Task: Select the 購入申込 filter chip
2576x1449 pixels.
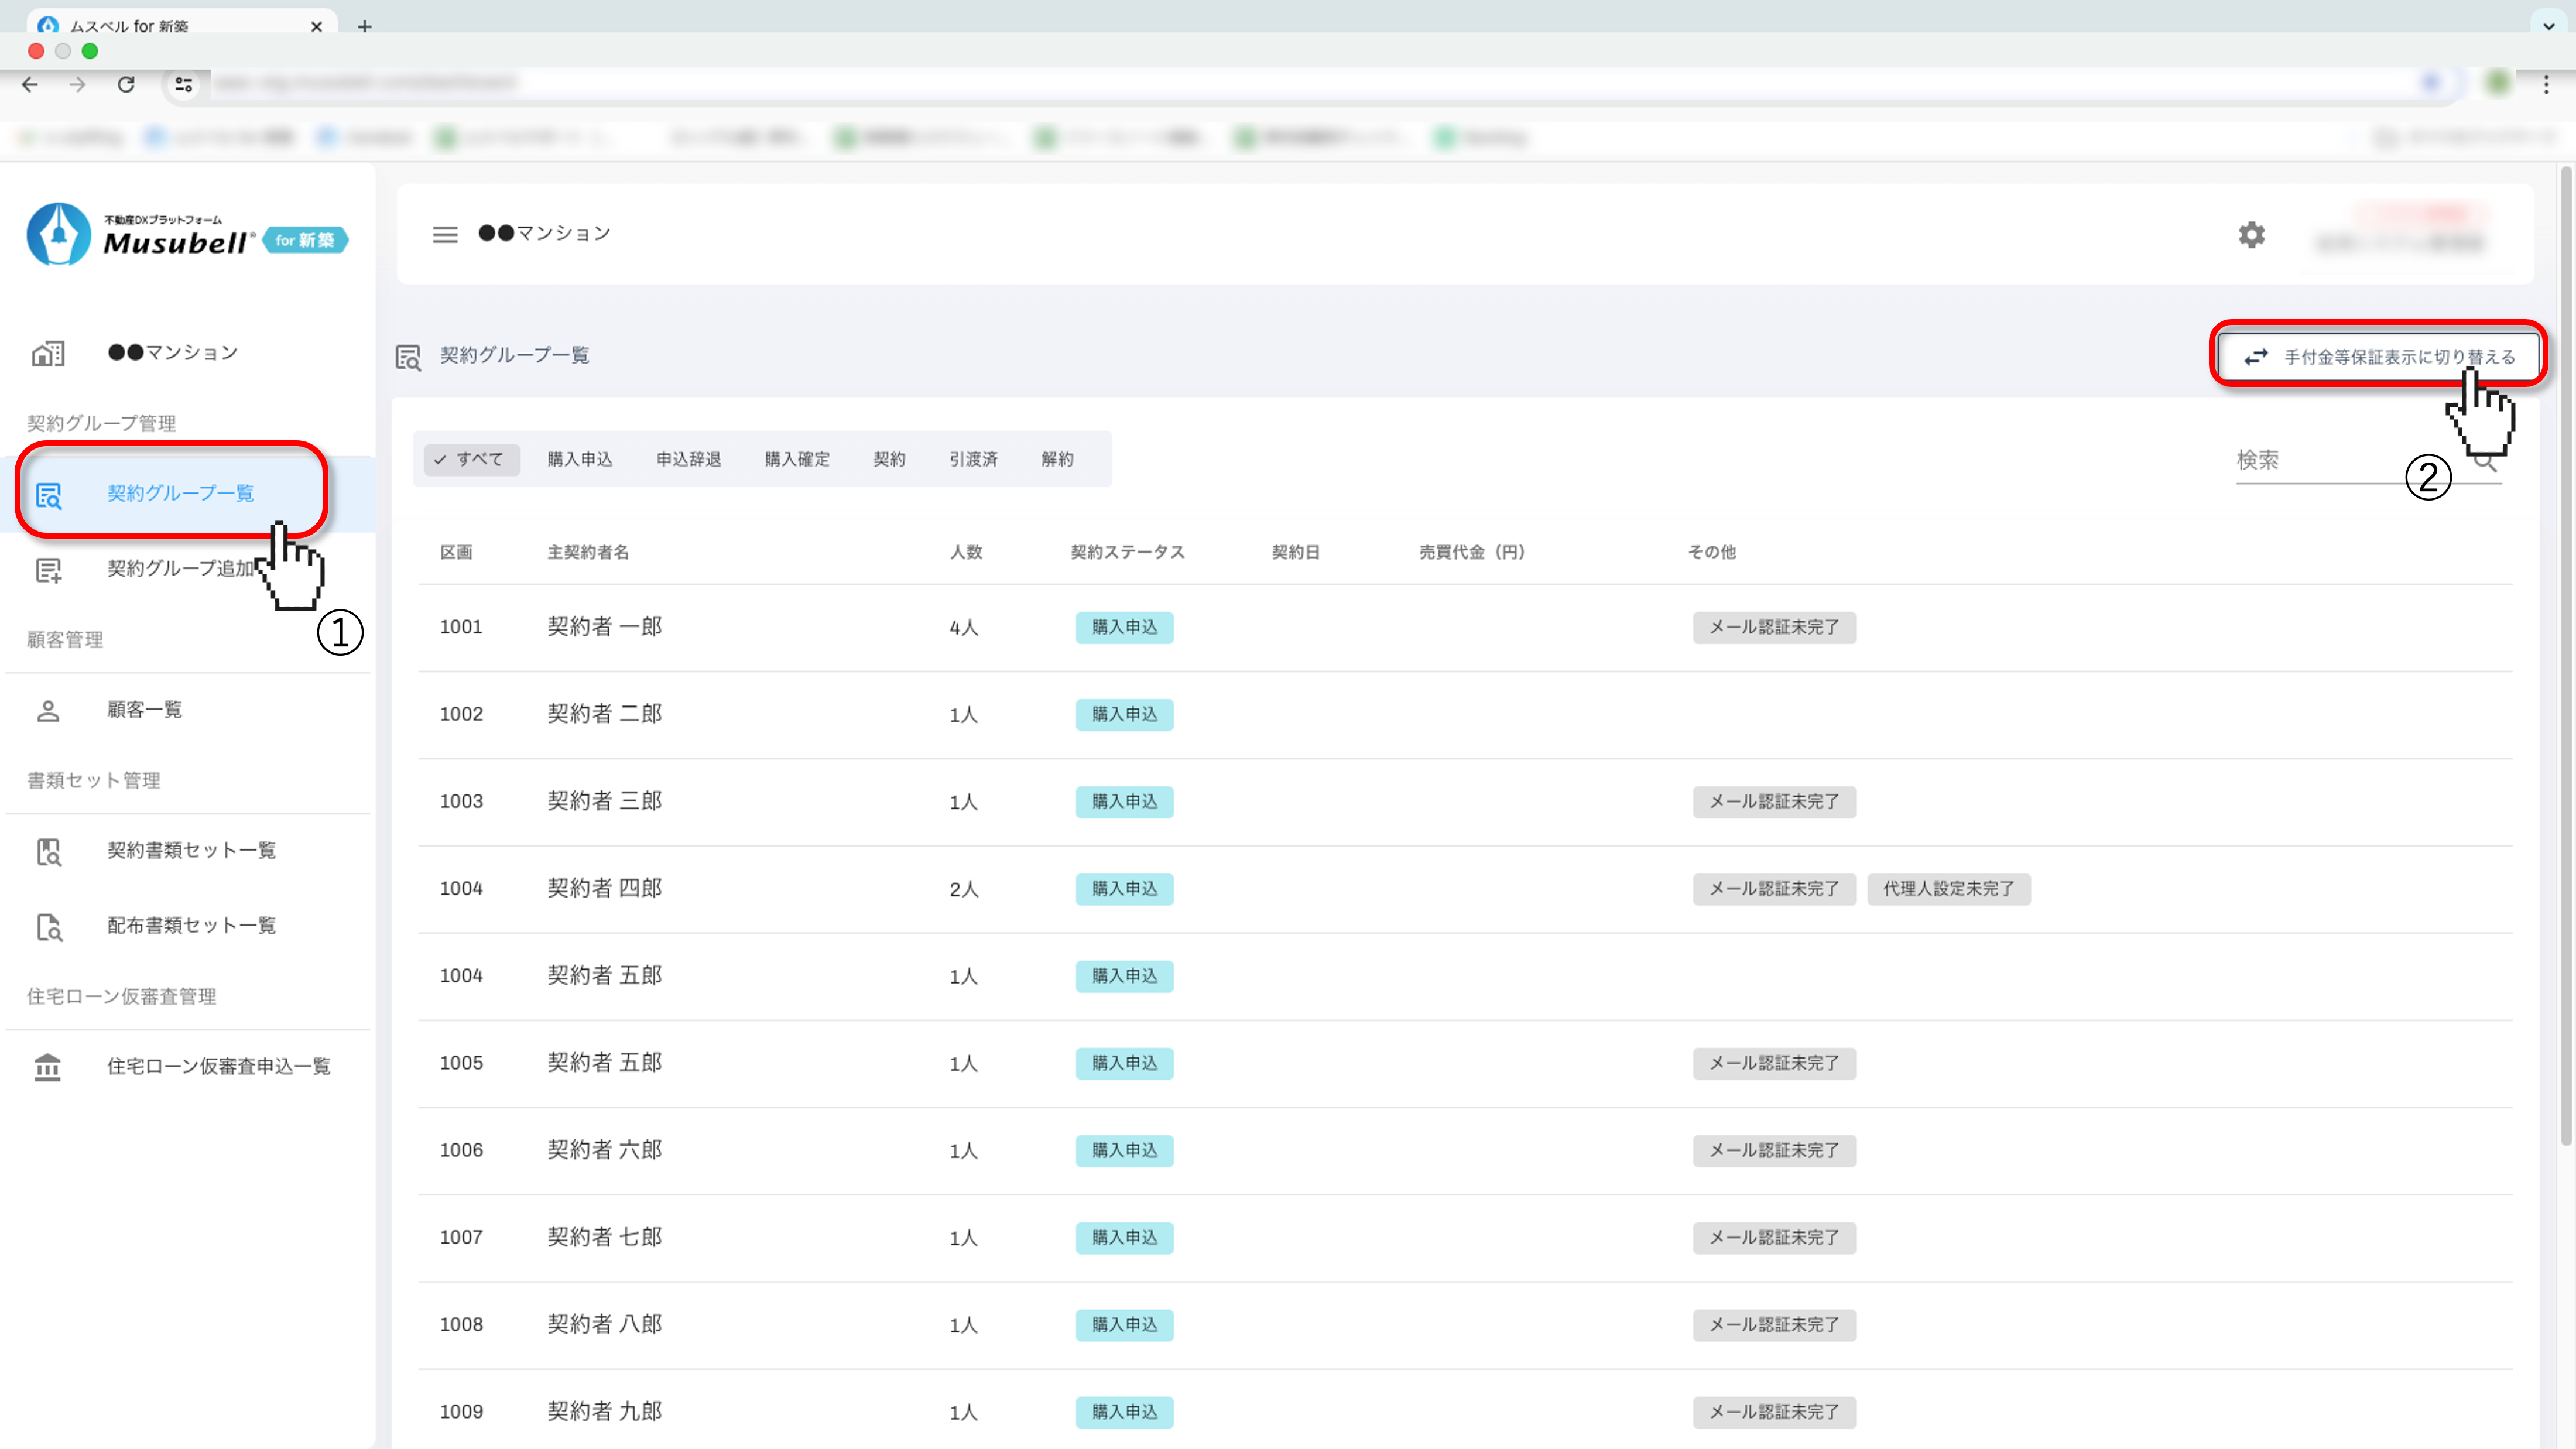Action: click(580, 459)
